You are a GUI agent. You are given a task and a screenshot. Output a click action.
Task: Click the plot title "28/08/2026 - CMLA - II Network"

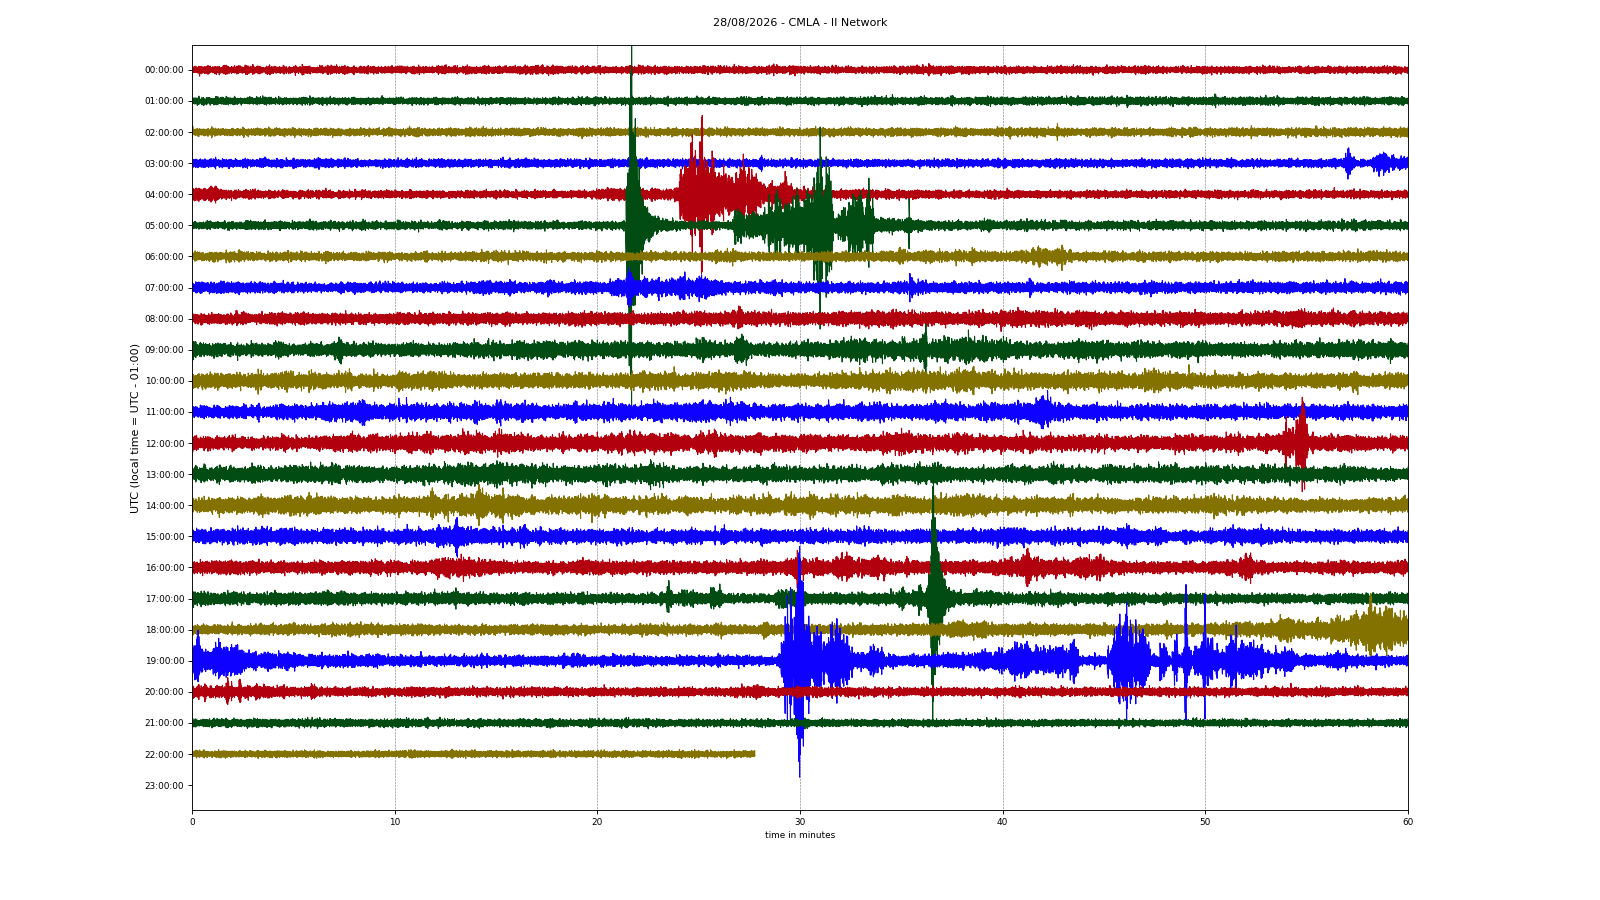(x=800, y=23)
